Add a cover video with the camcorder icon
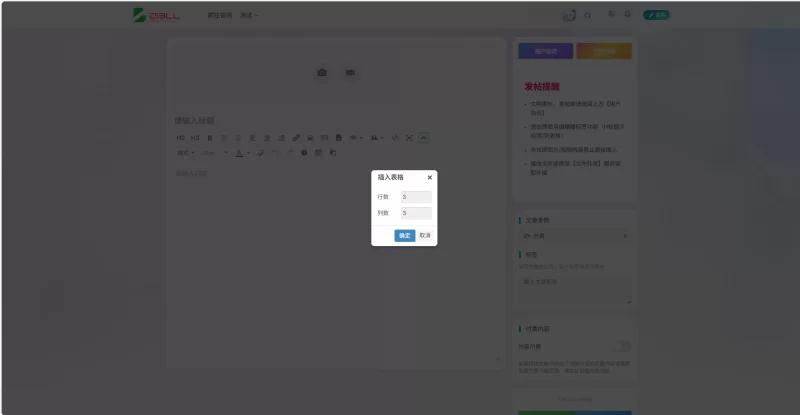 (350, 72)
